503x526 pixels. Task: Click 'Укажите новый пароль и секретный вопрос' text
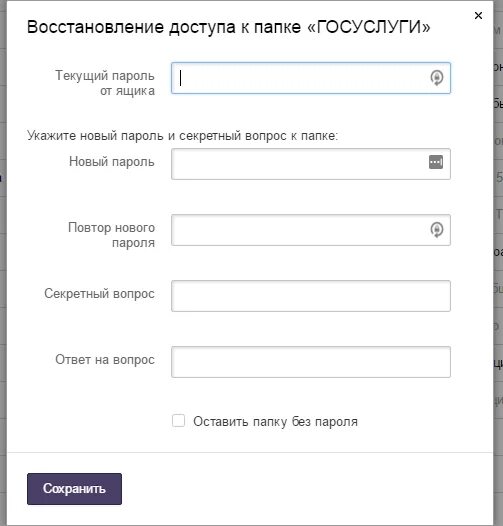click(157, 136)
